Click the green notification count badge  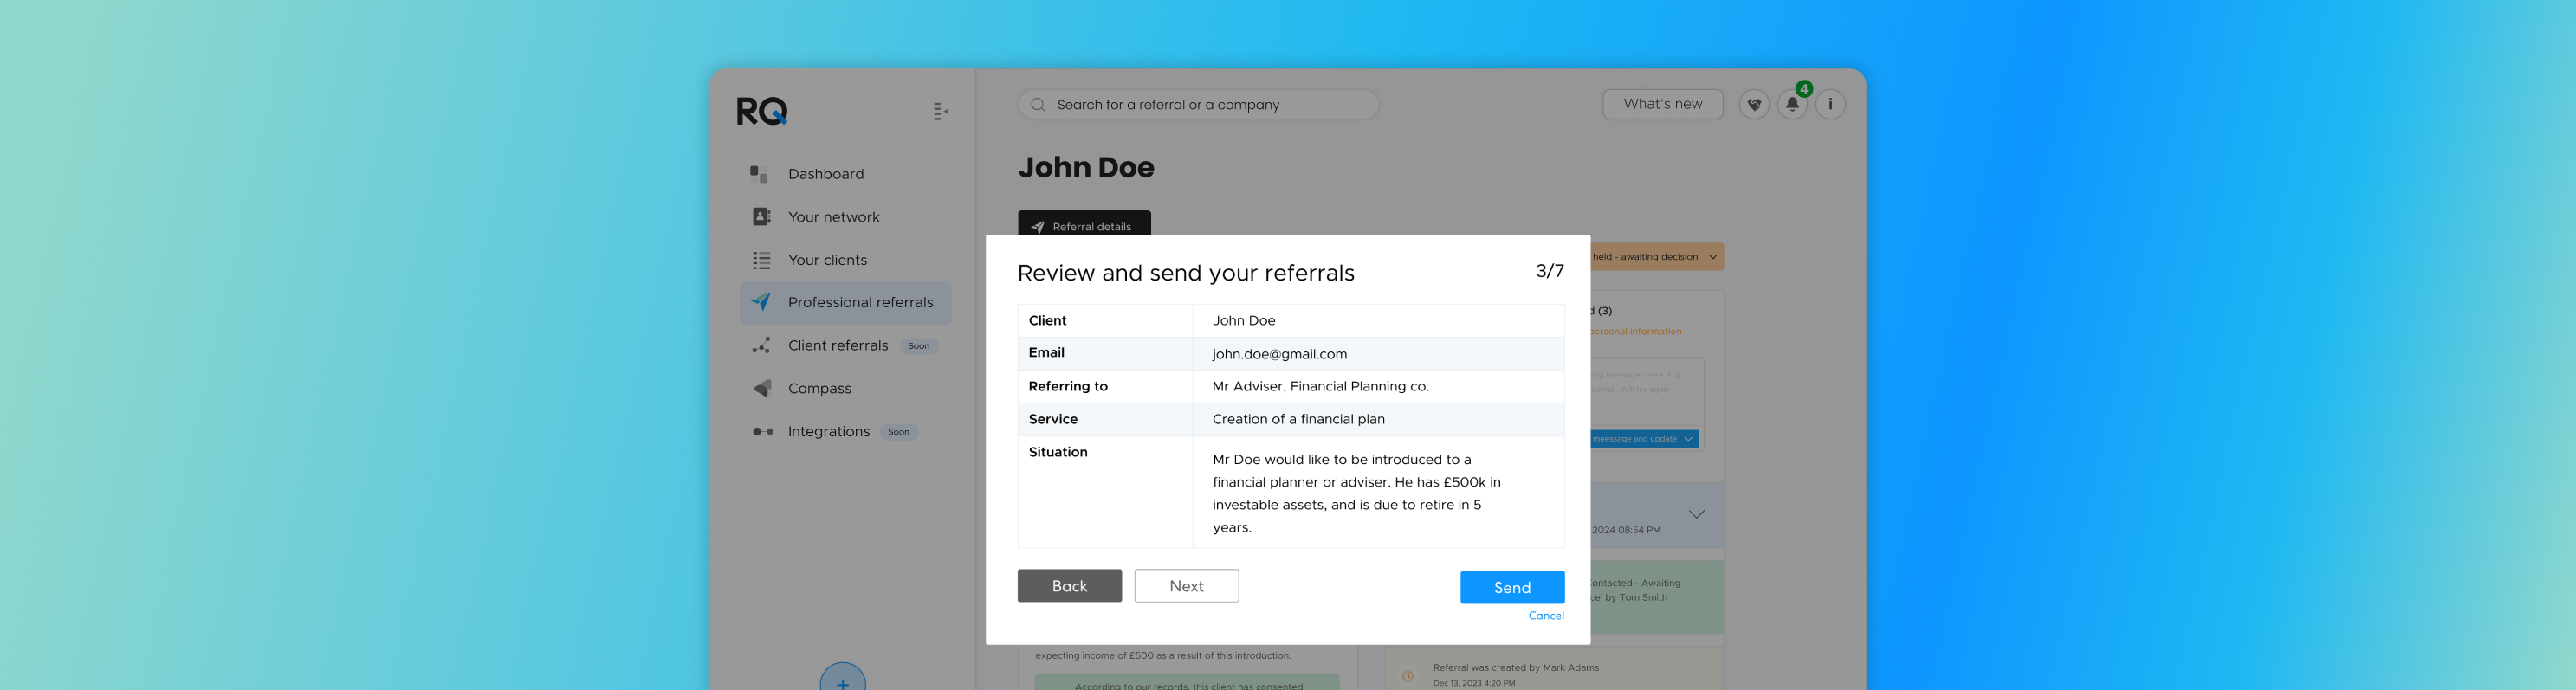[1803, 89]
